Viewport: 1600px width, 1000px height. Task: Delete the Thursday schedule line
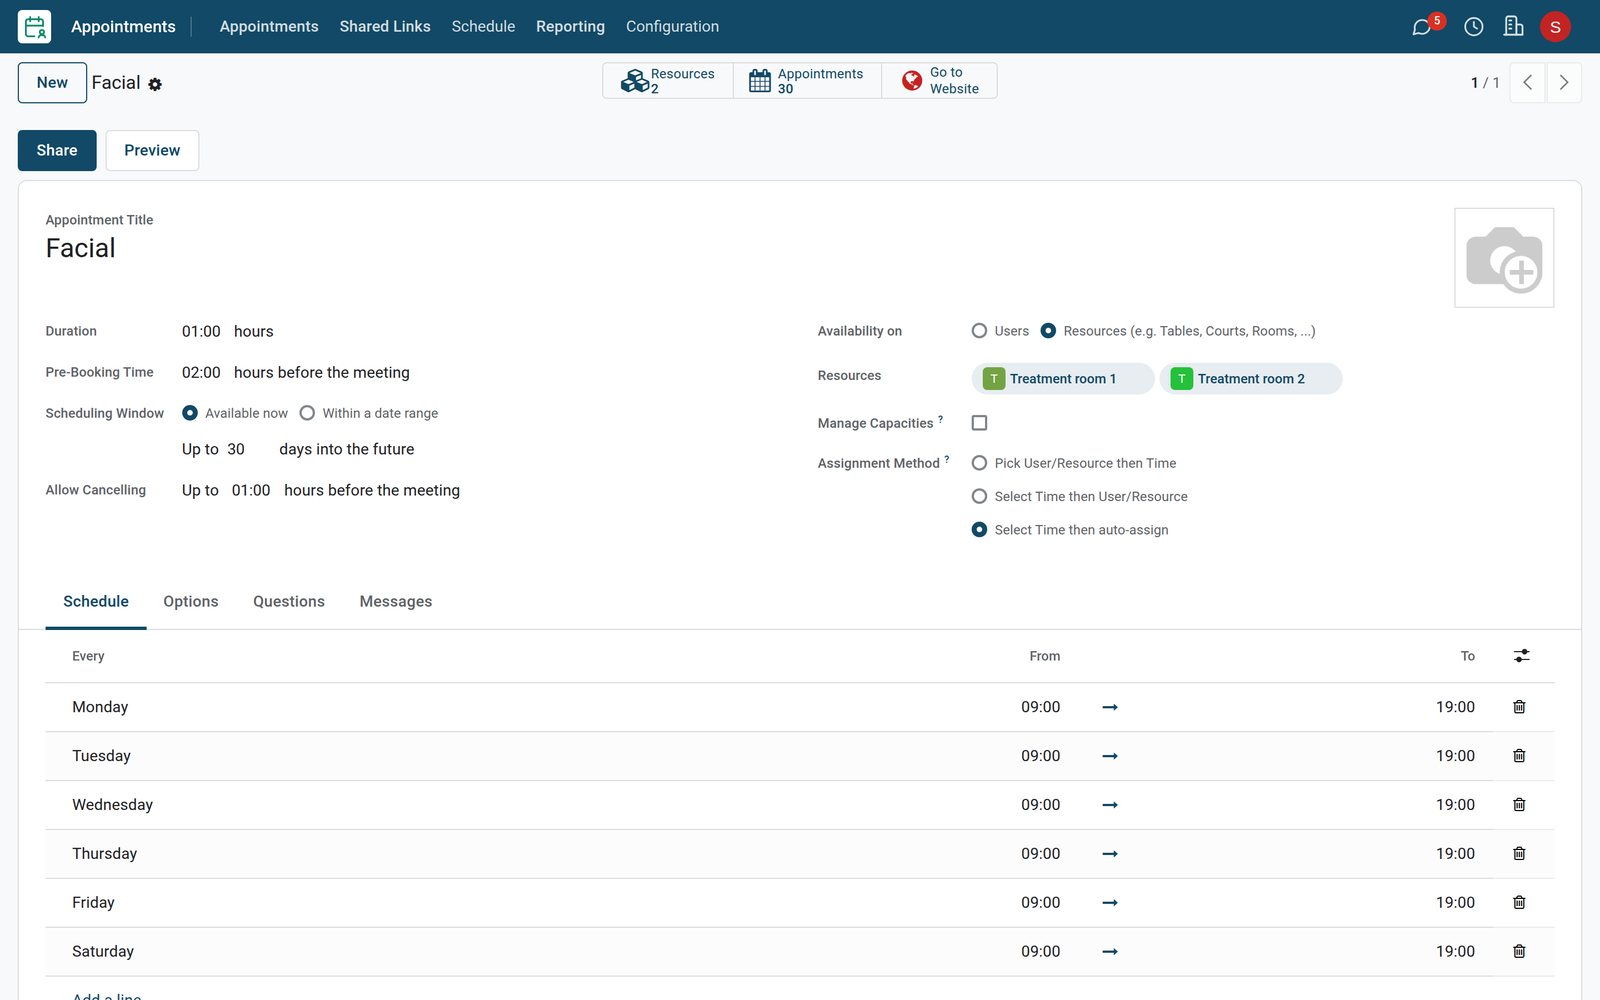1519,854
